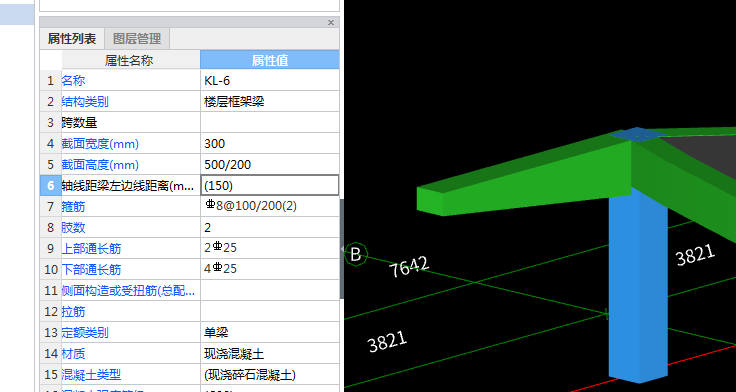Image resolution: width=736 pixels, height=392 pixels.
Task: Click the 属性值 column header
Action: click(269, 60)
